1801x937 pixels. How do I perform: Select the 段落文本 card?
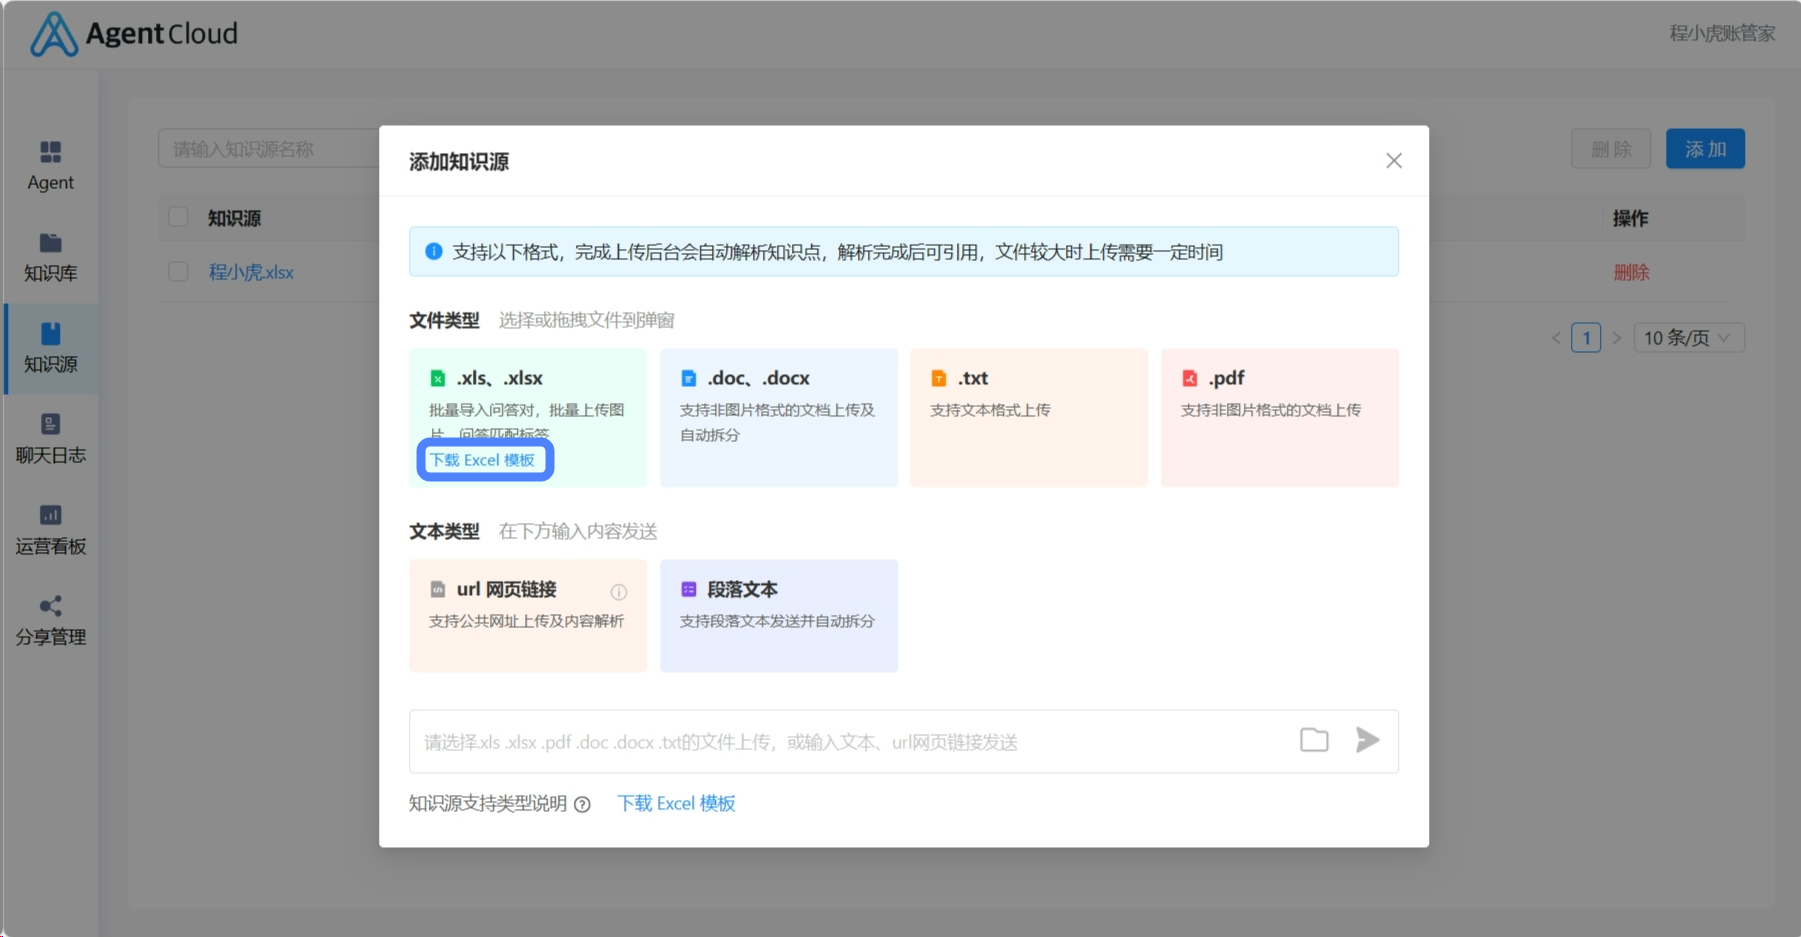778,616
